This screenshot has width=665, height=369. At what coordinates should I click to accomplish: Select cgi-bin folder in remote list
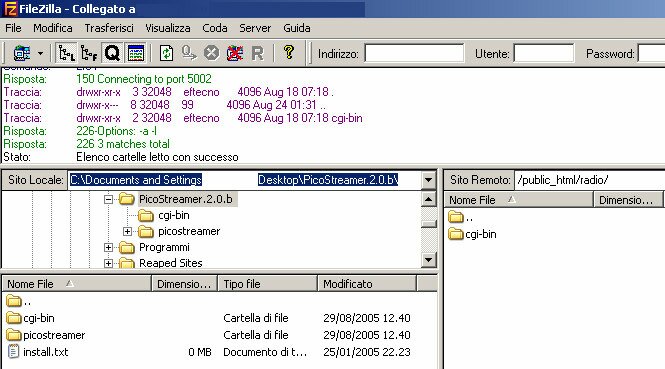point(472,234)
